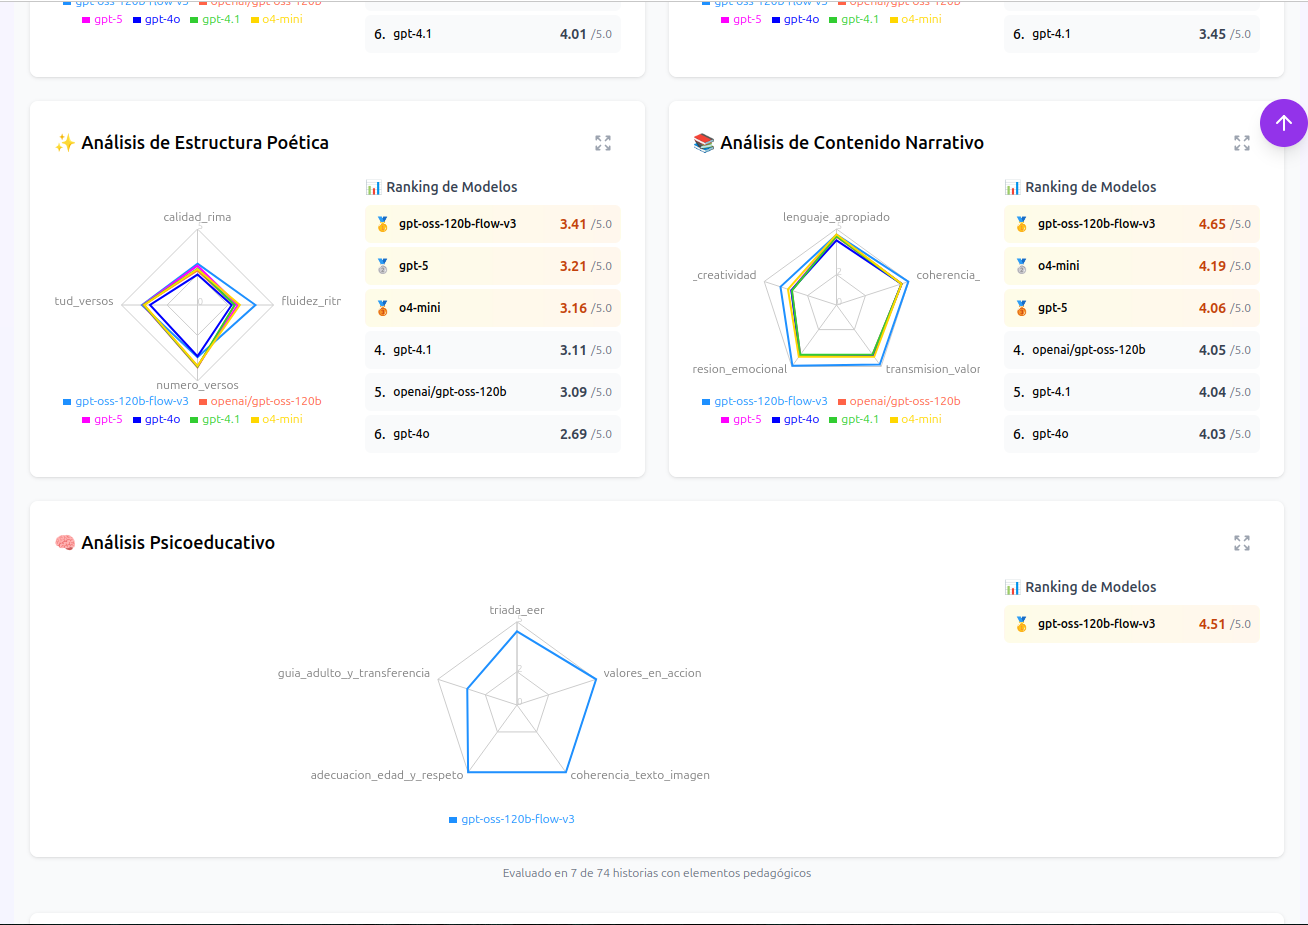This screenshot has width=1308, height=925.
Task: Click the coherencia_texto_imagen axis label
Action: click(x=640, y=775)
